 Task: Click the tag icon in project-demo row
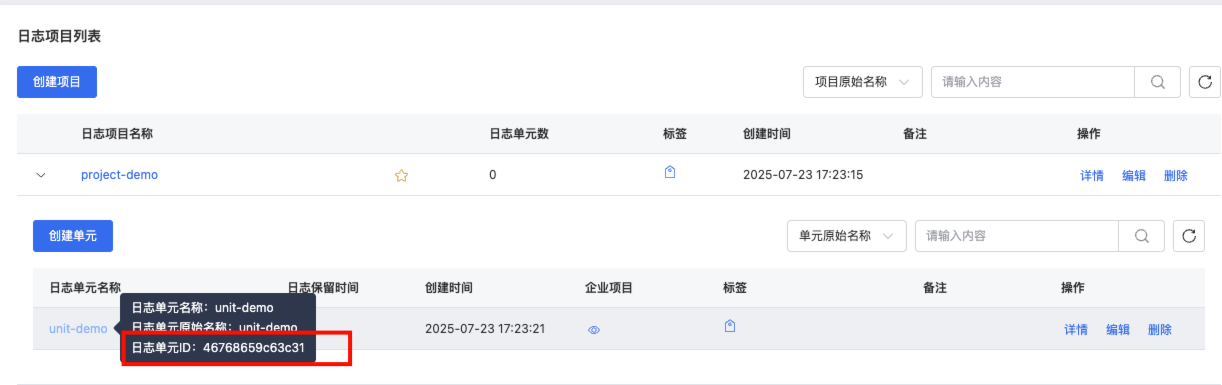point(670,173)
